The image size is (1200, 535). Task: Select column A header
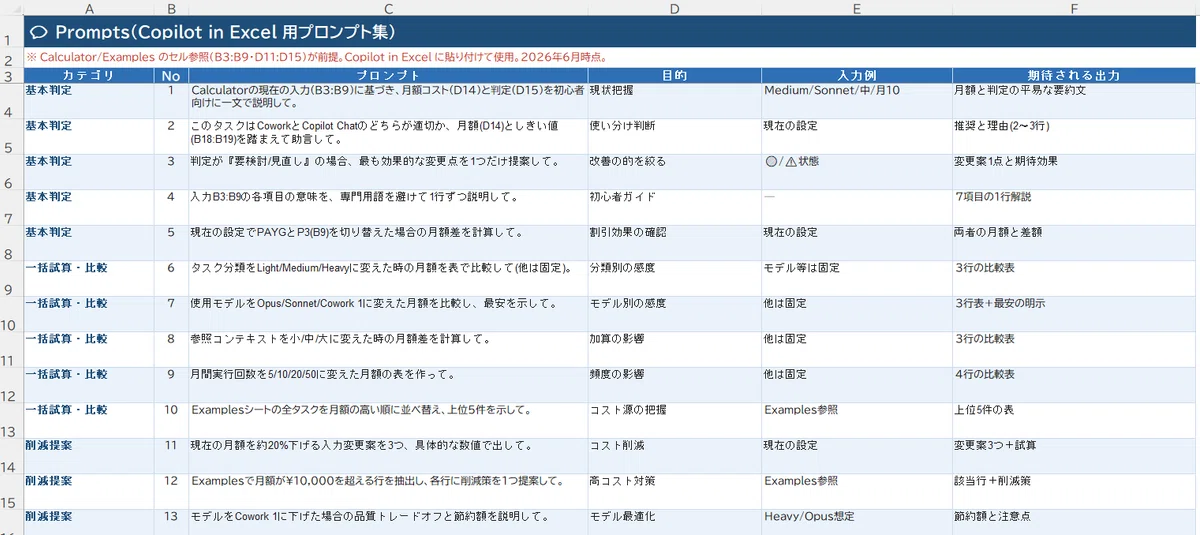(90, 8)
